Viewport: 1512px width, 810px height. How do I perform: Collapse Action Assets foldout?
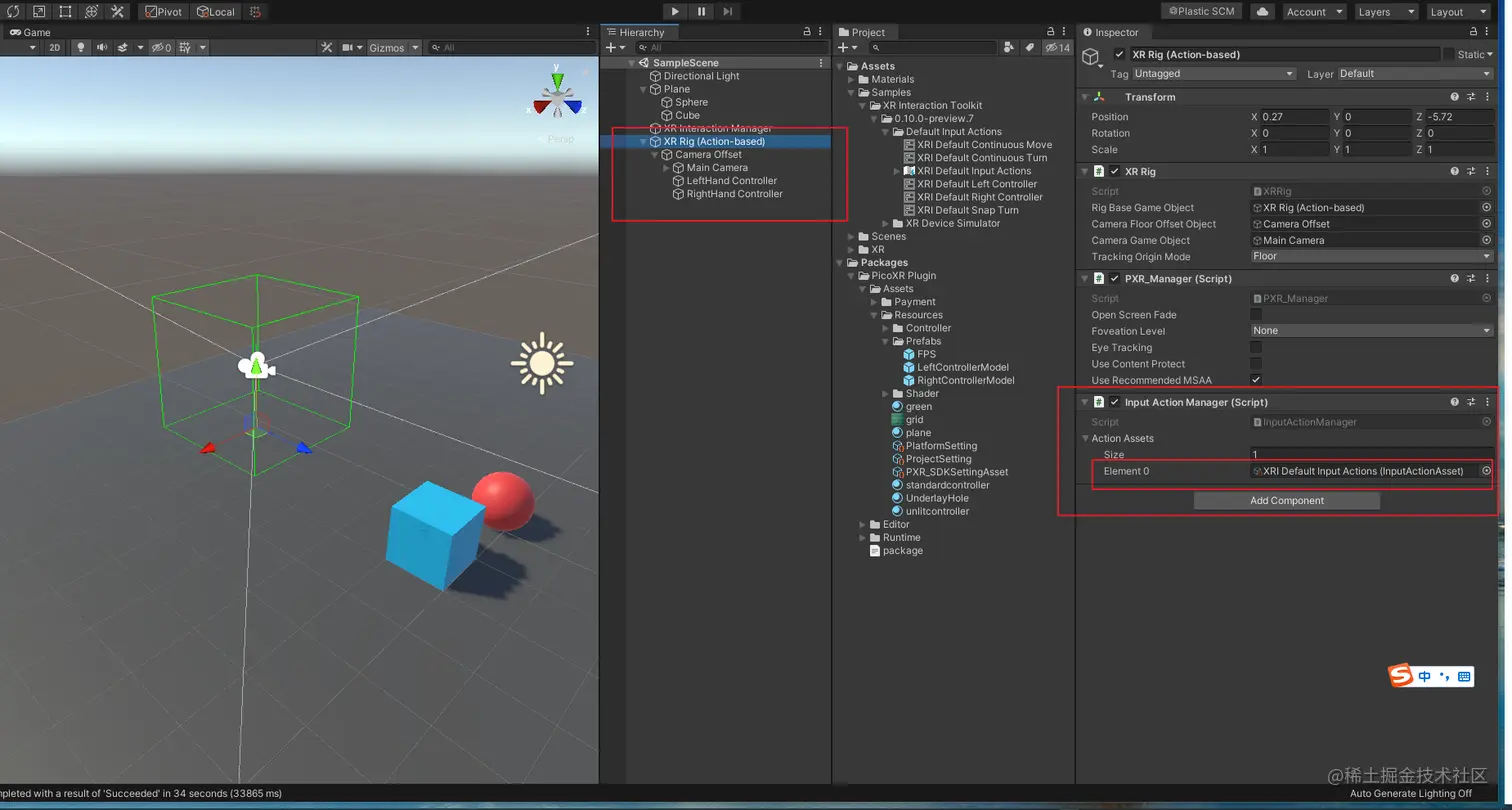(x=1085, y=438)
